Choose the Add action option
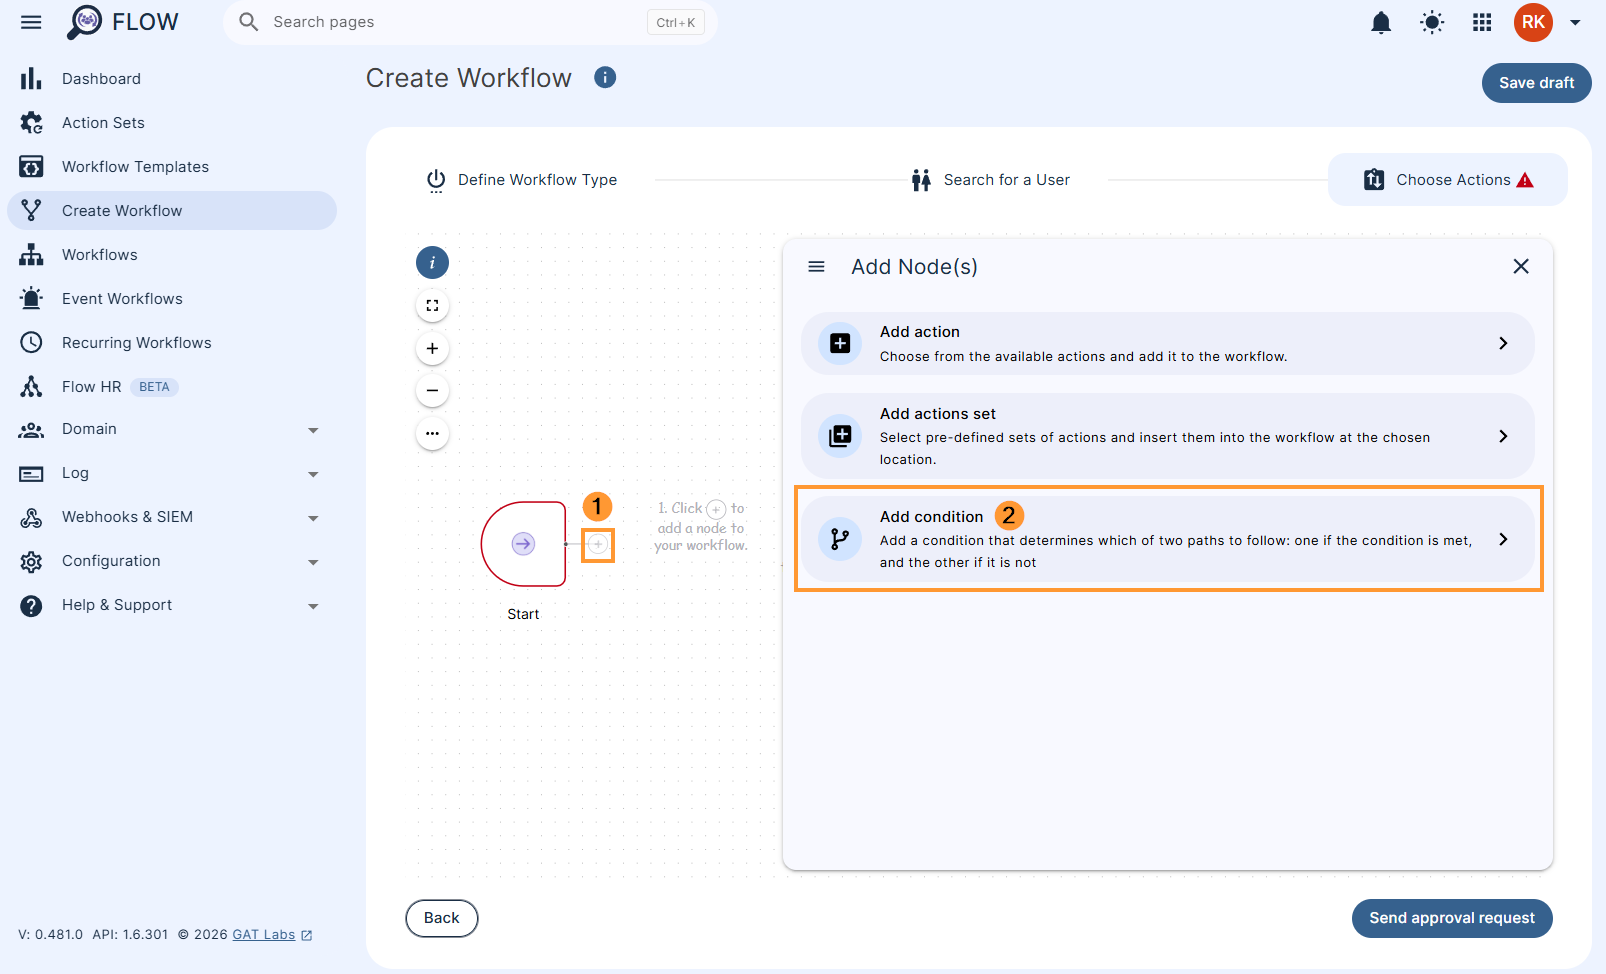 (1167, 344)
